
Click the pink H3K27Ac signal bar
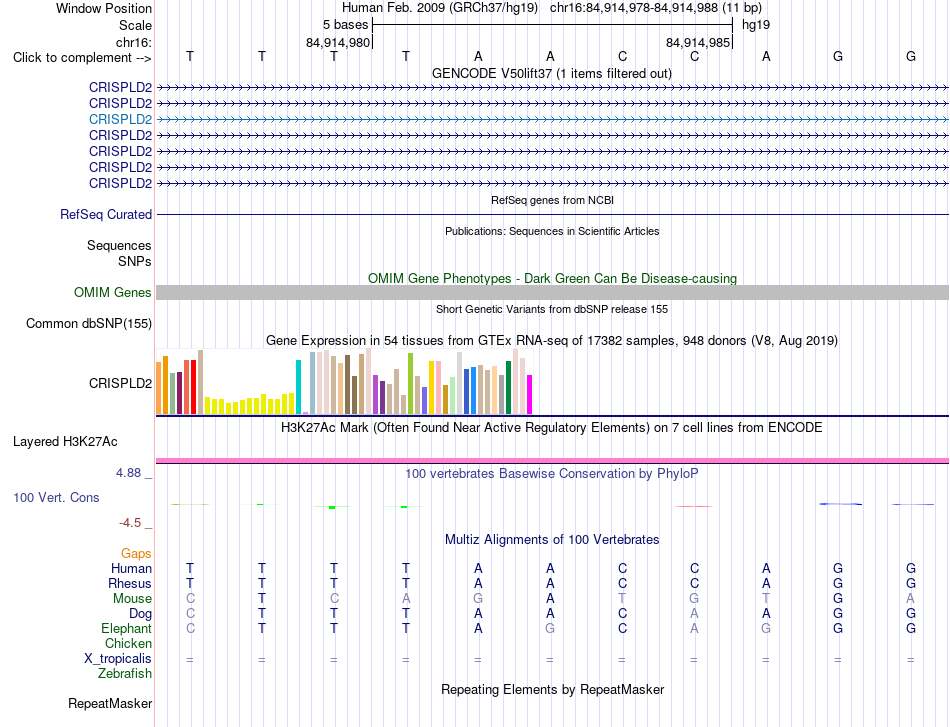pos(552,461)
